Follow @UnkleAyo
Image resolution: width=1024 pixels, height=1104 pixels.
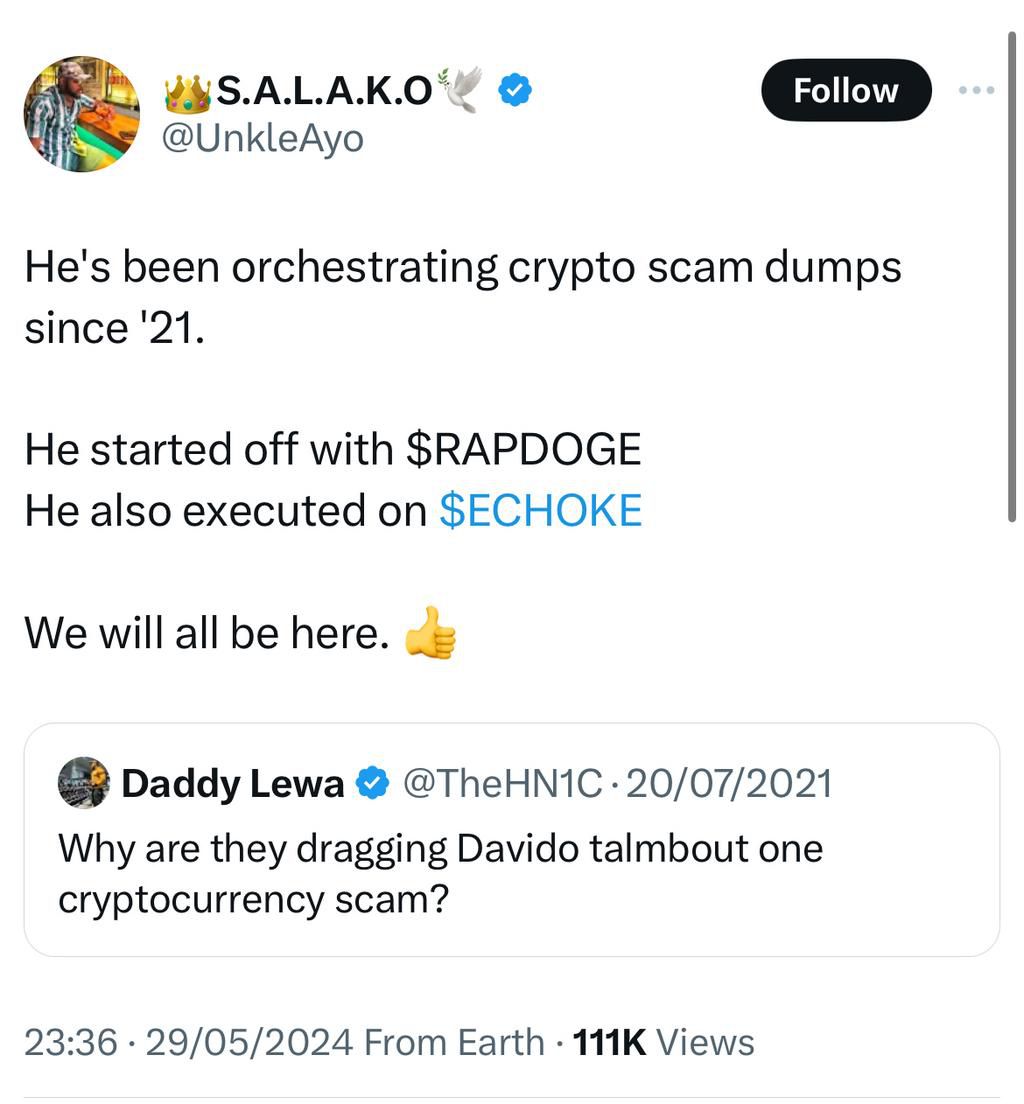[845, 89]
